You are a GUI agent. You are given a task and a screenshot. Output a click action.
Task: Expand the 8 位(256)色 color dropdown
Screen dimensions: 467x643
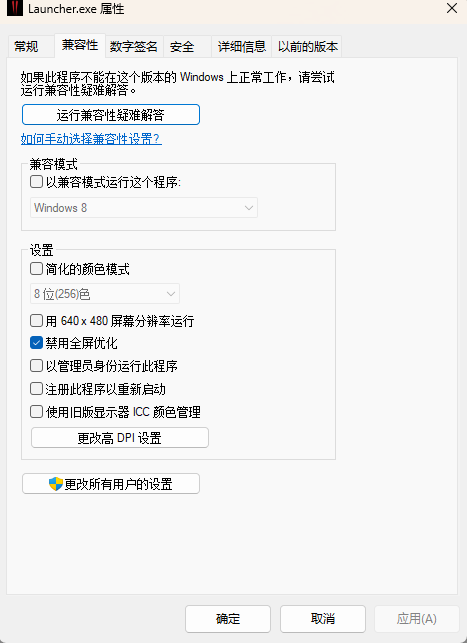point(105,294)
